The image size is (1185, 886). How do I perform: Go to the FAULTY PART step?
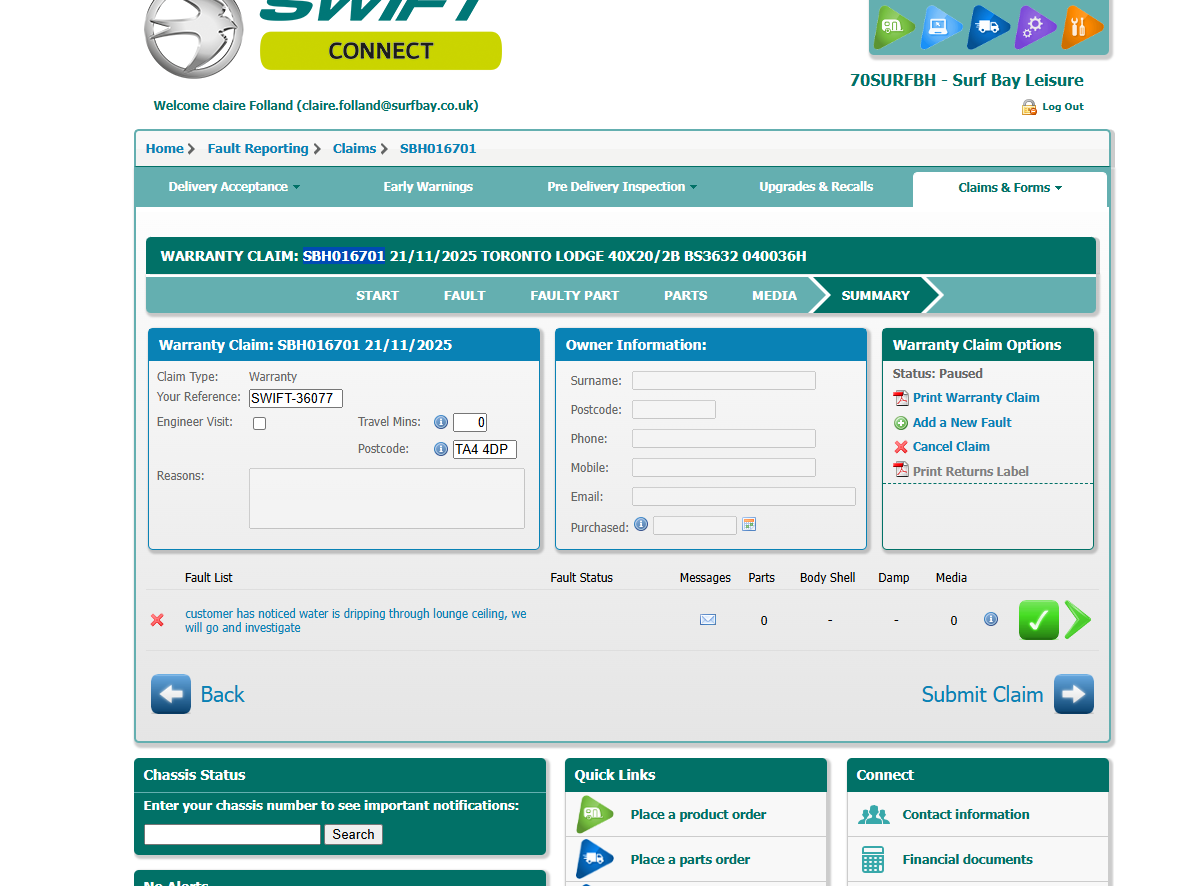(574, 296)
